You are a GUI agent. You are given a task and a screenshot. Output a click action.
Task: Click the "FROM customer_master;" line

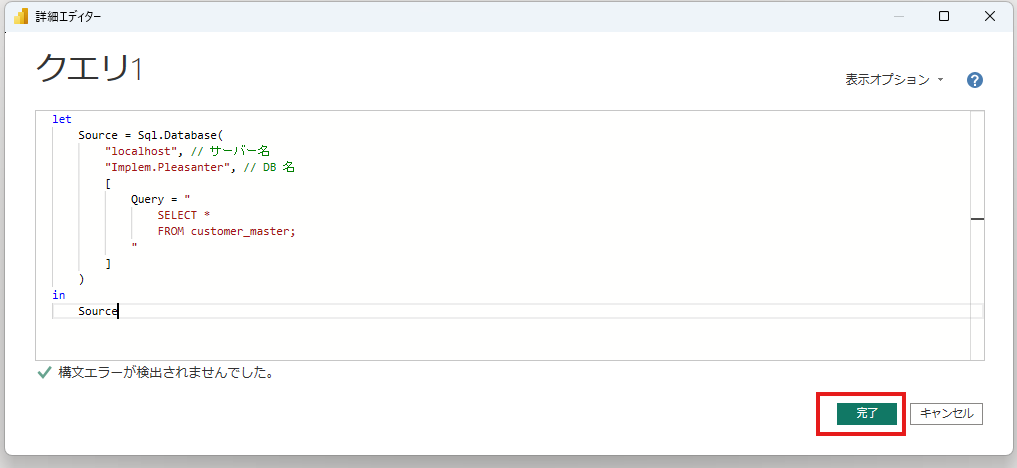click(226, 231)
